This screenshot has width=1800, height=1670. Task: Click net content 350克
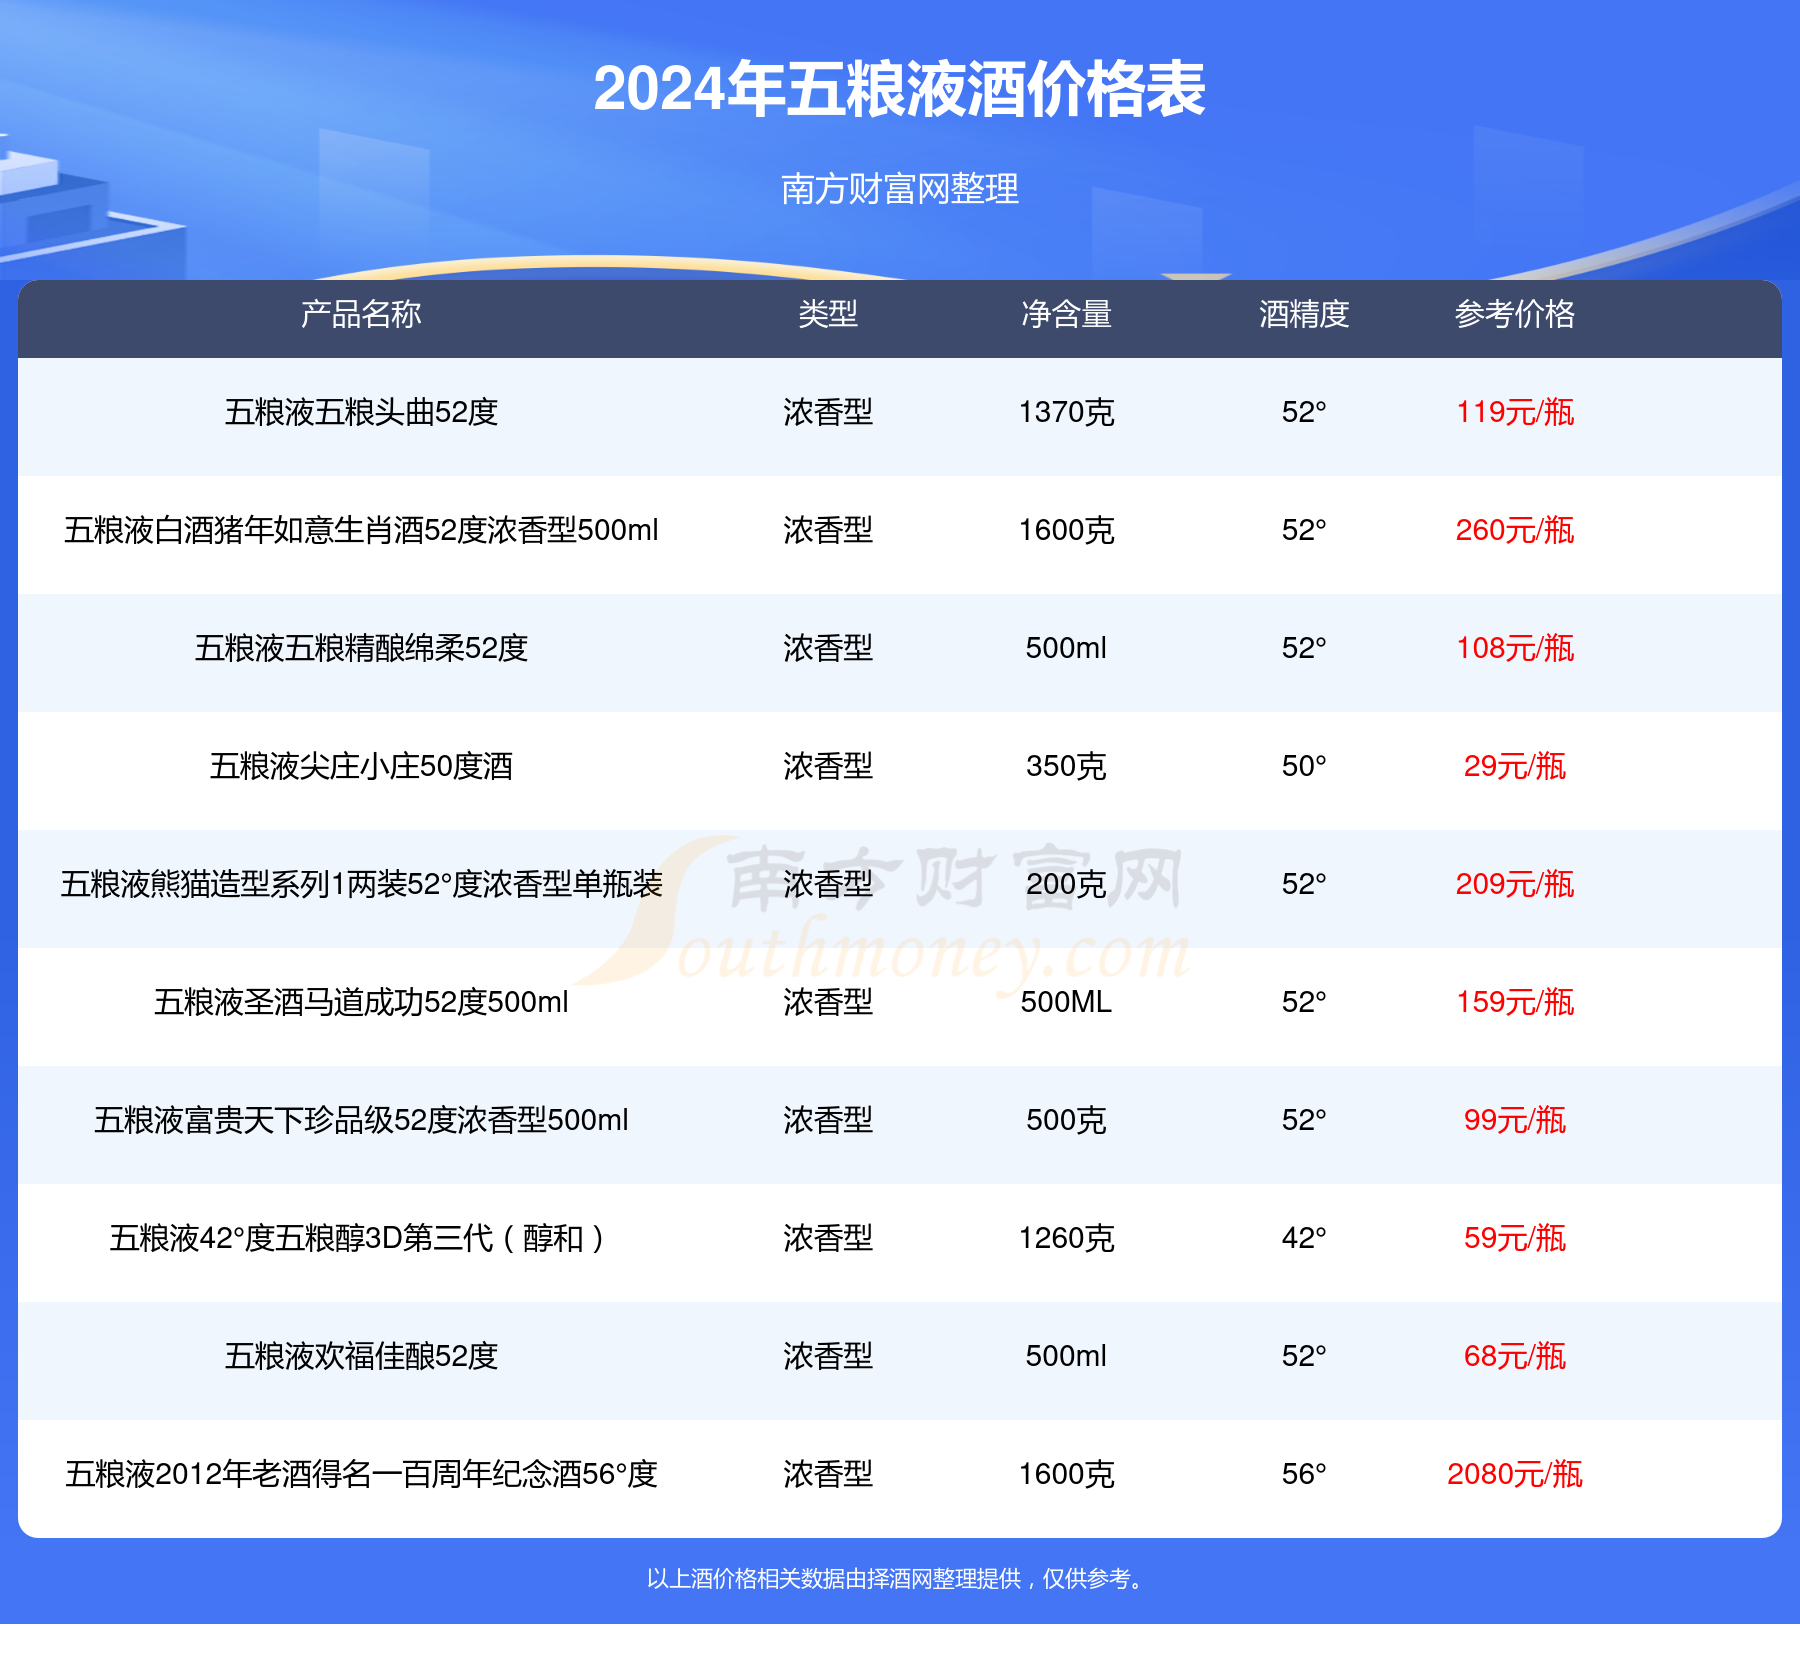[x=1066, y=766]
